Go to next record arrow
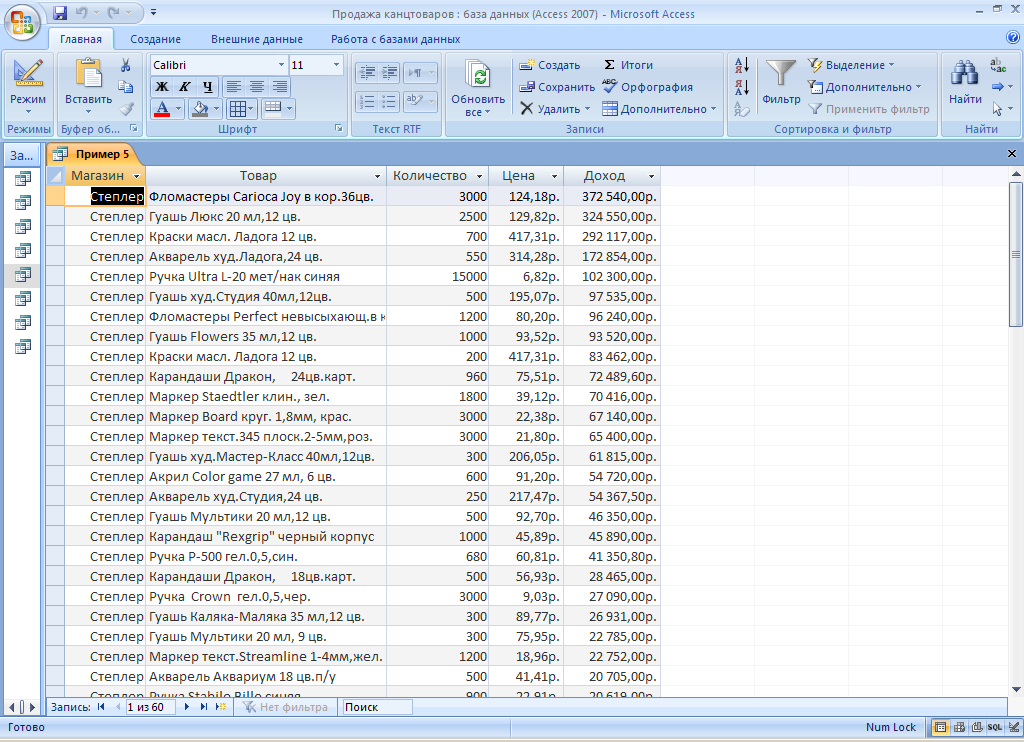 coord(187,707)
